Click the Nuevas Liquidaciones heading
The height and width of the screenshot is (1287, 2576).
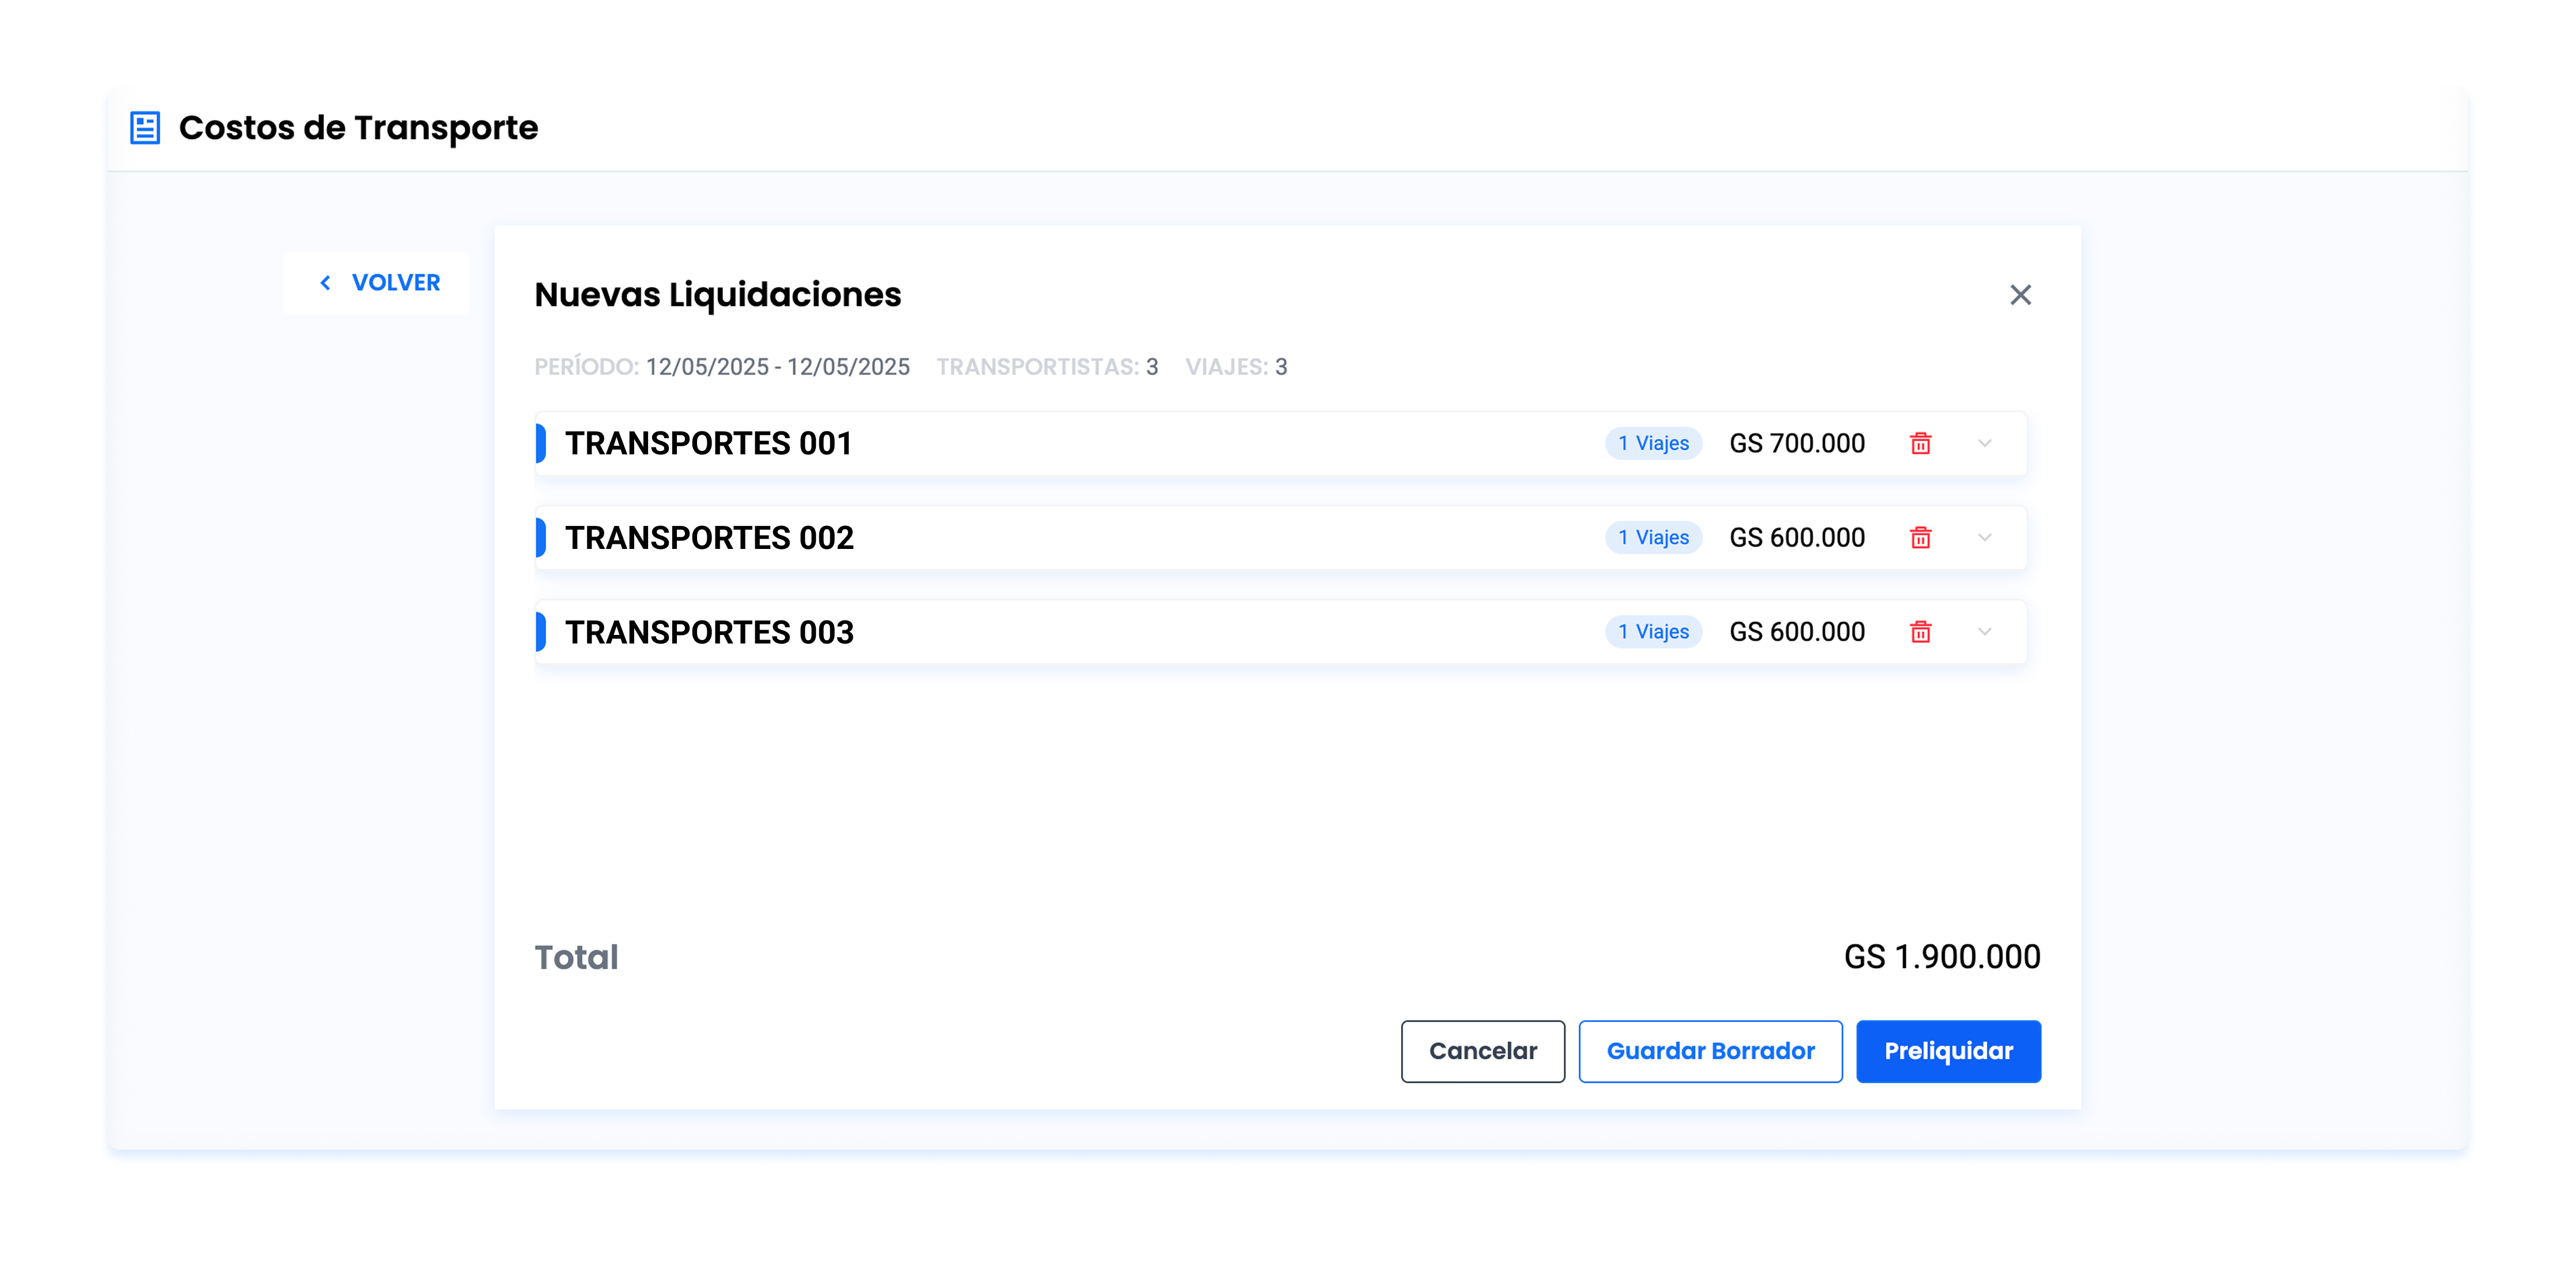pos(718,295)
